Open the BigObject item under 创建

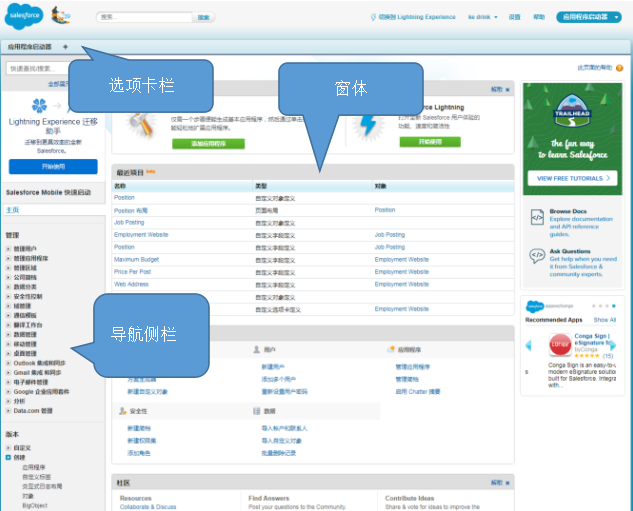coord(35,505)
